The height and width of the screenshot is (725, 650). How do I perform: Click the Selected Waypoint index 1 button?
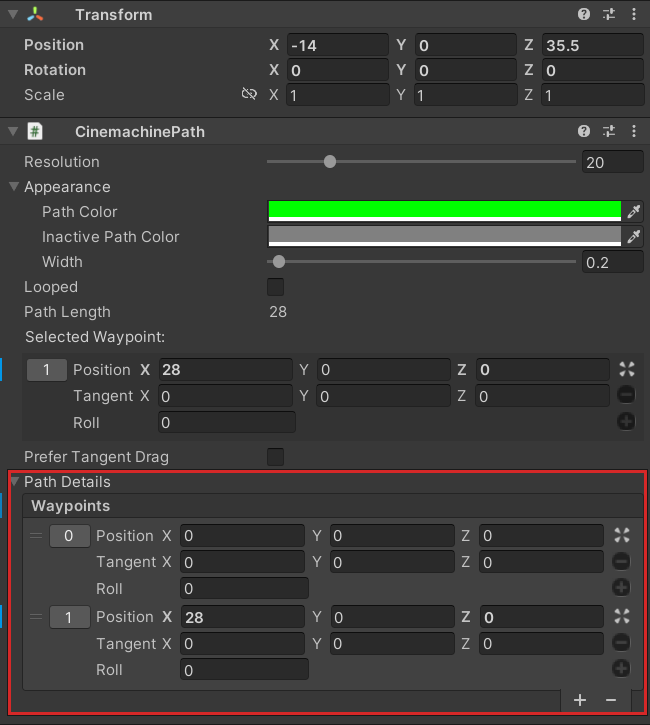47,370
